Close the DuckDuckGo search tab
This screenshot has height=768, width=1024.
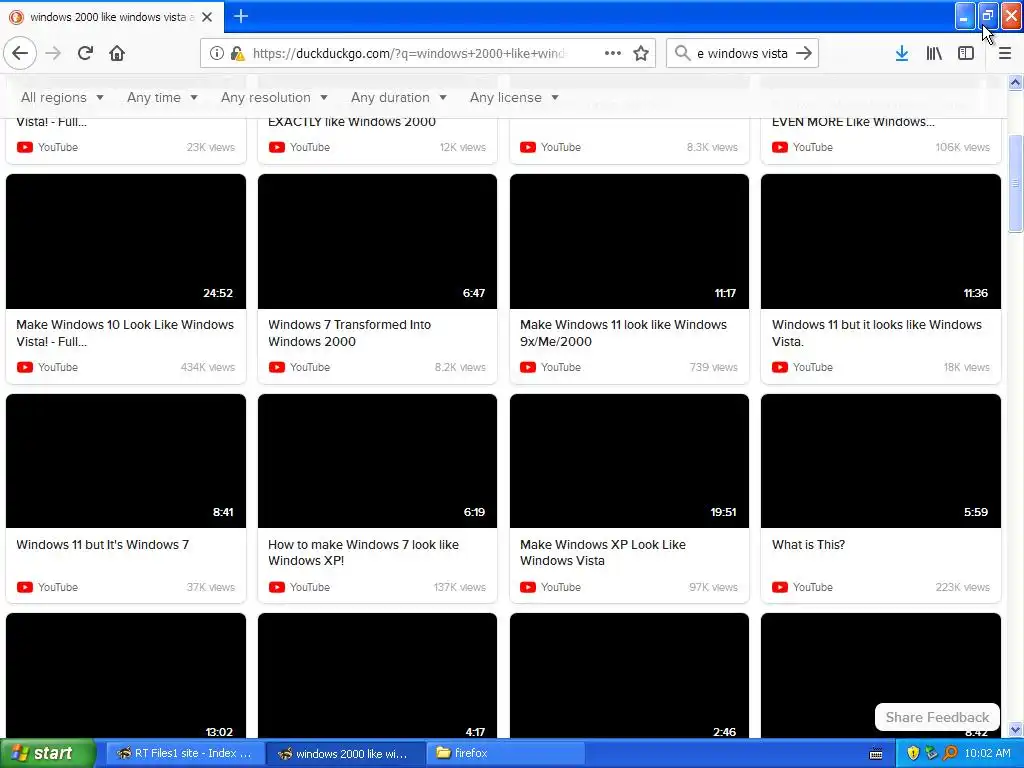pos(207,17)
